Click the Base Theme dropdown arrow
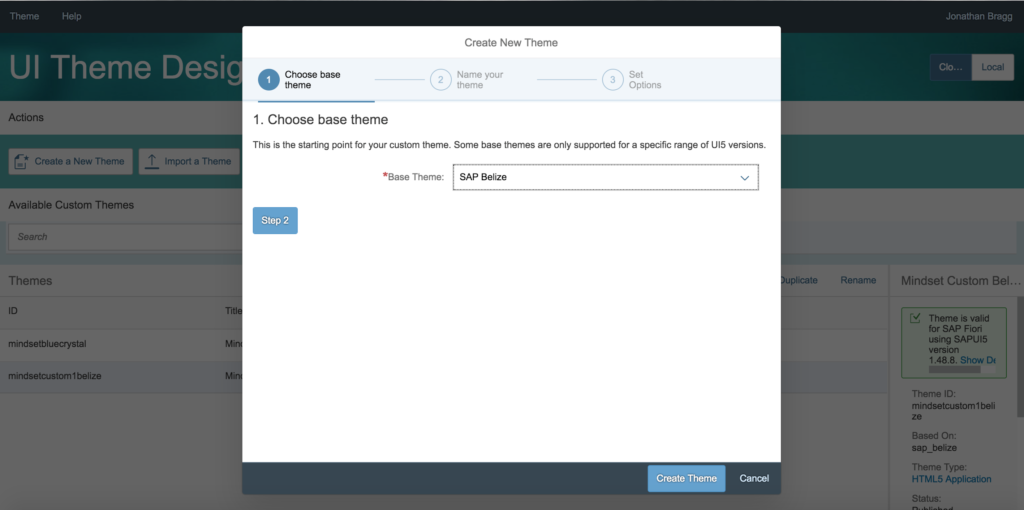Image resolution: width=1024 pixels, height=510 pixels. tap(744, 178)
